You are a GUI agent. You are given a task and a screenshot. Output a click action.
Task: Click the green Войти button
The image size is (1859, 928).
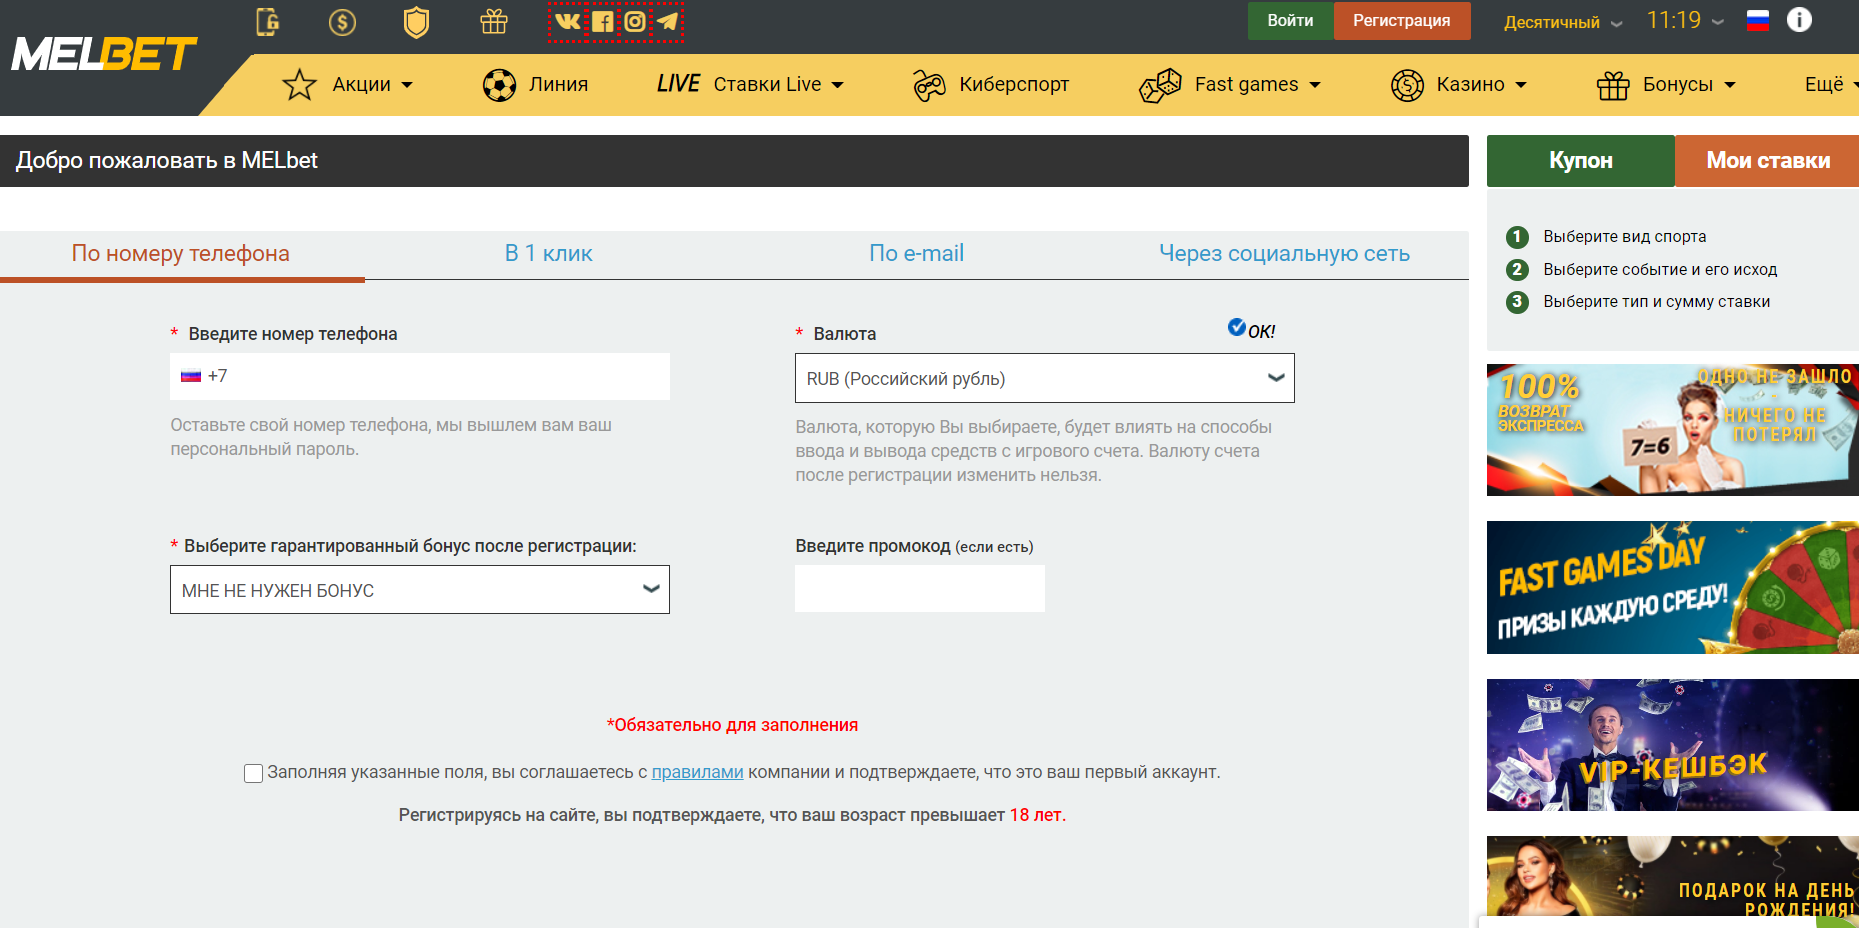[1291, 21]
